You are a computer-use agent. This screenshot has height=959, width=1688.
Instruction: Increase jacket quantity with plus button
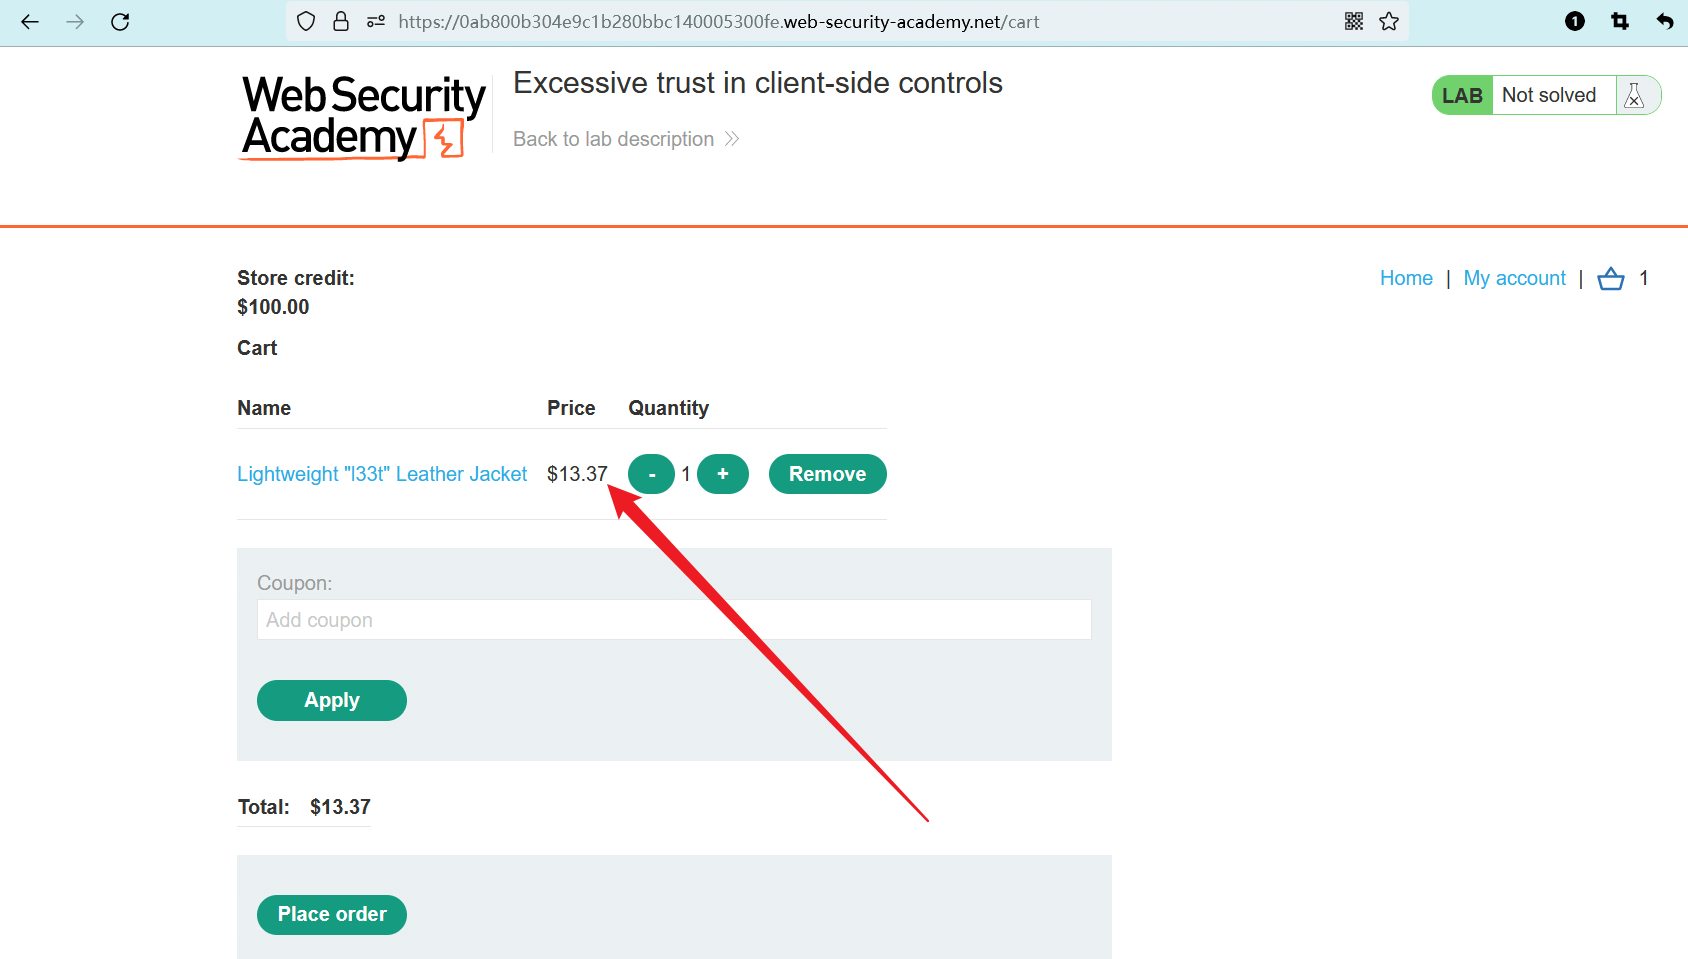(723, 474)
